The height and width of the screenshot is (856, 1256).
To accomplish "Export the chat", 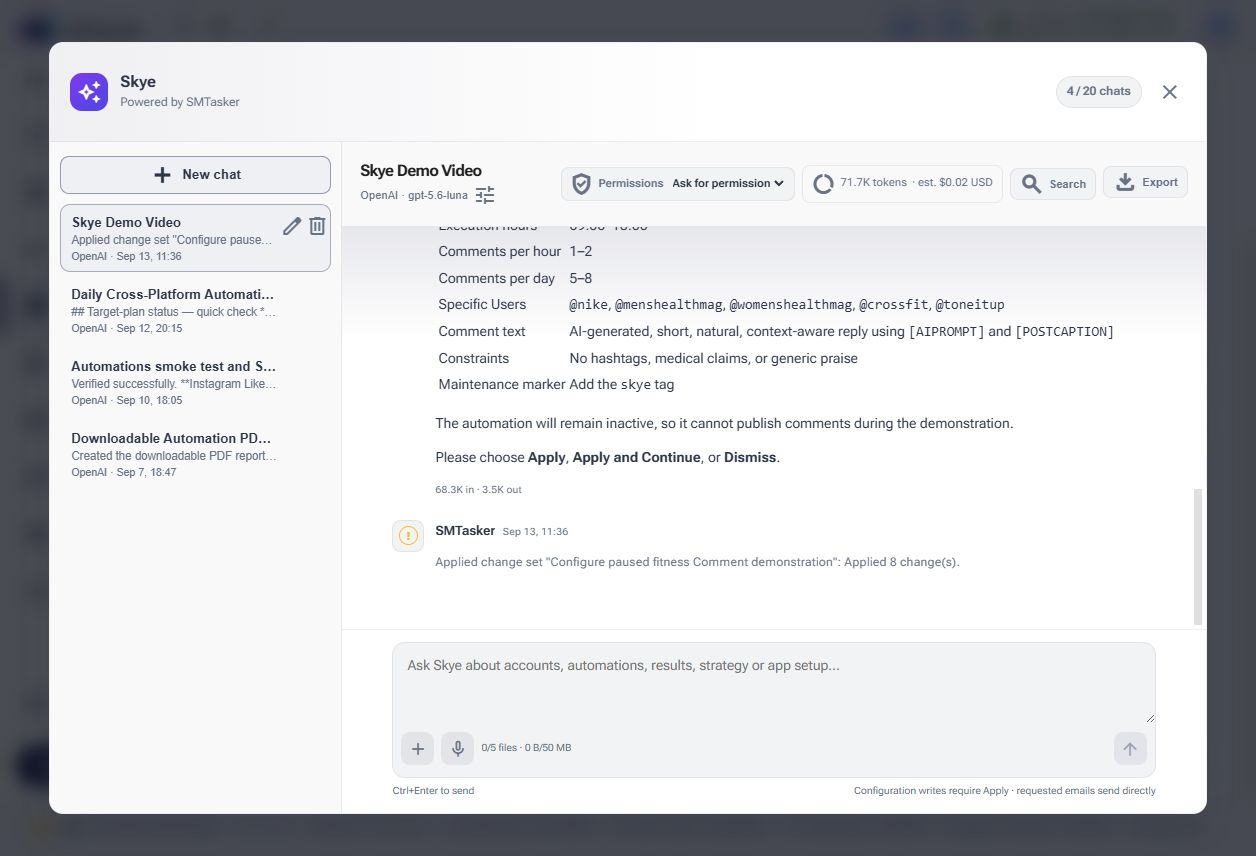I will [x=1145, y=182].
